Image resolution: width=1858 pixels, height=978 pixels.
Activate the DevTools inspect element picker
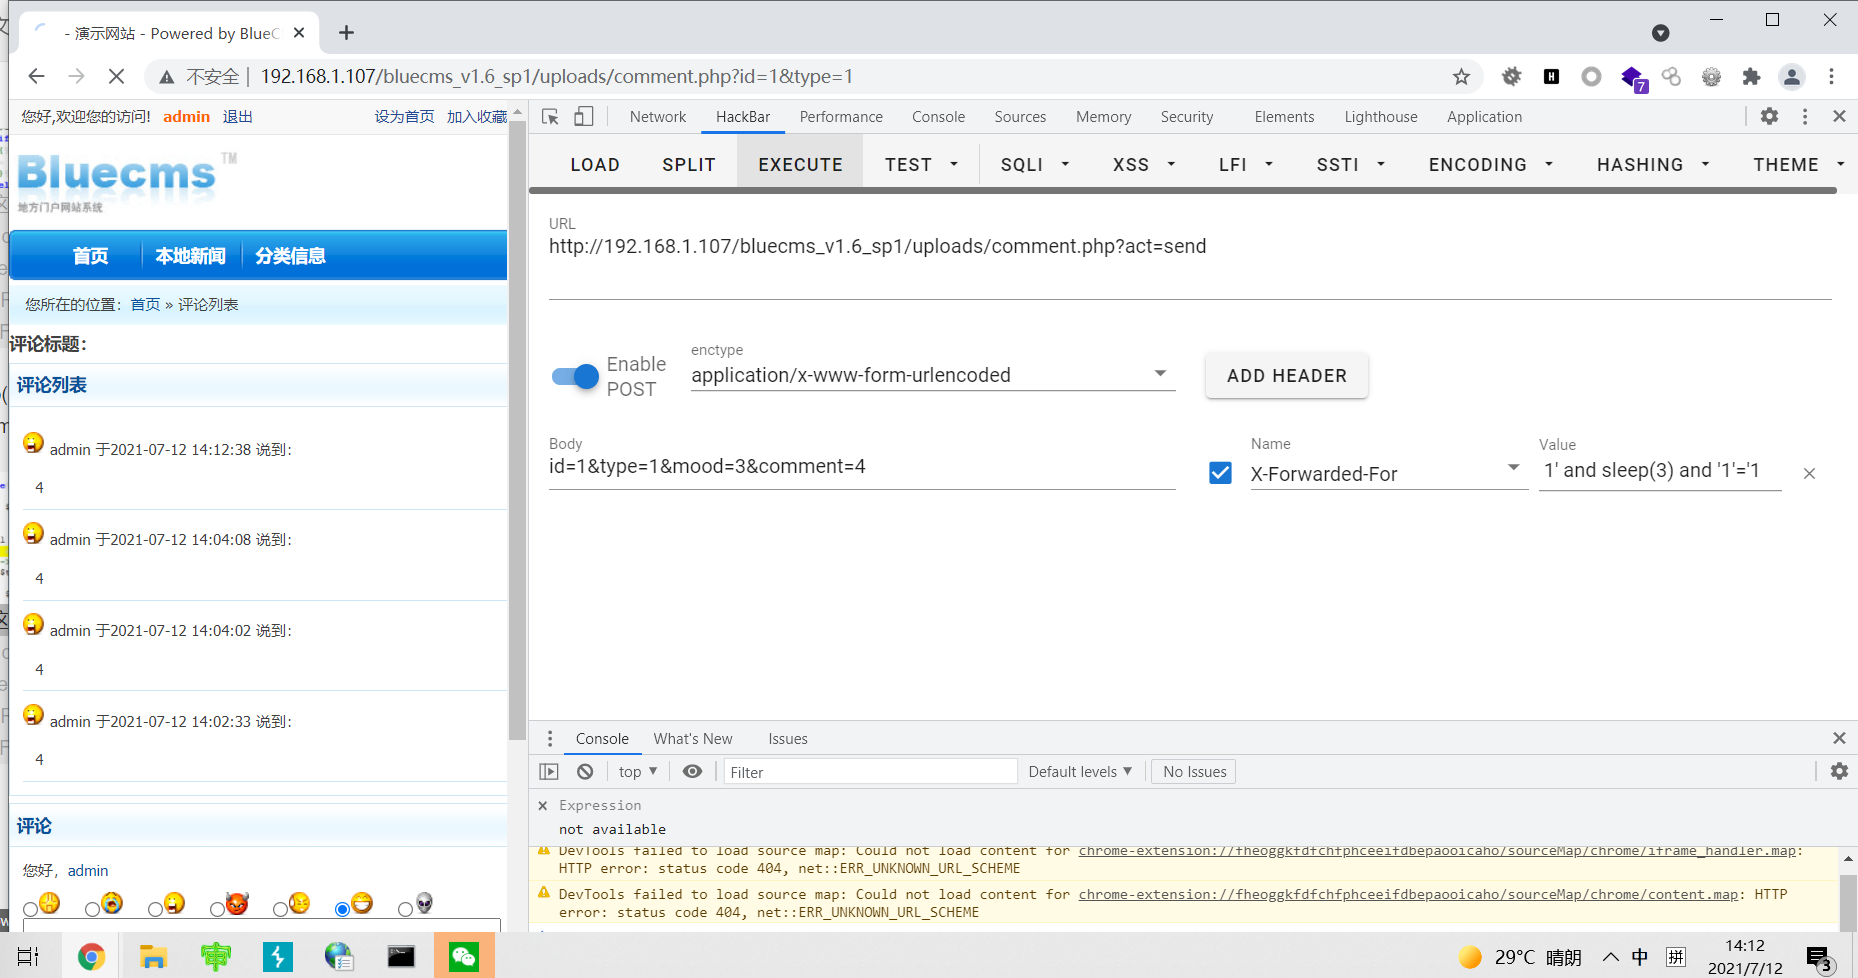point(550,117)
